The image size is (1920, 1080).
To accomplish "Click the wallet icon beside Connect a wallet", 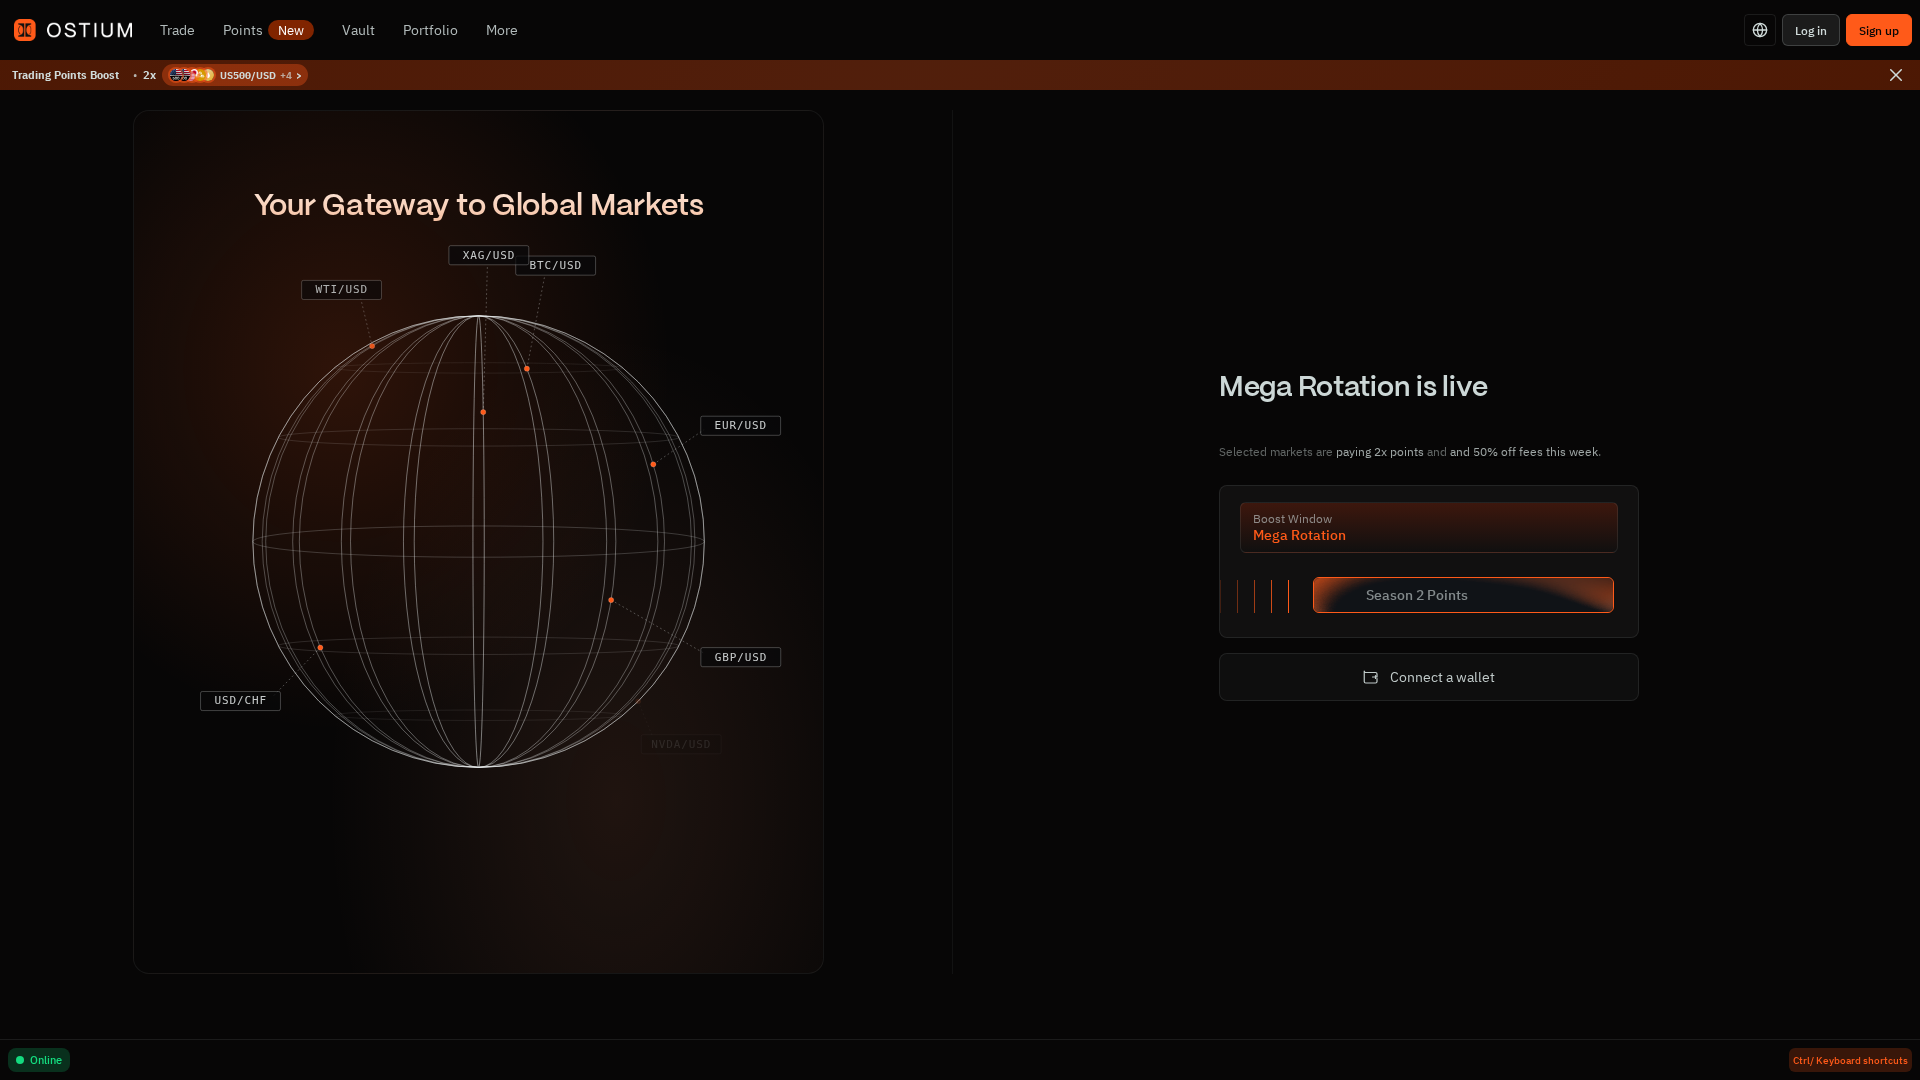I will point(1371,677).
